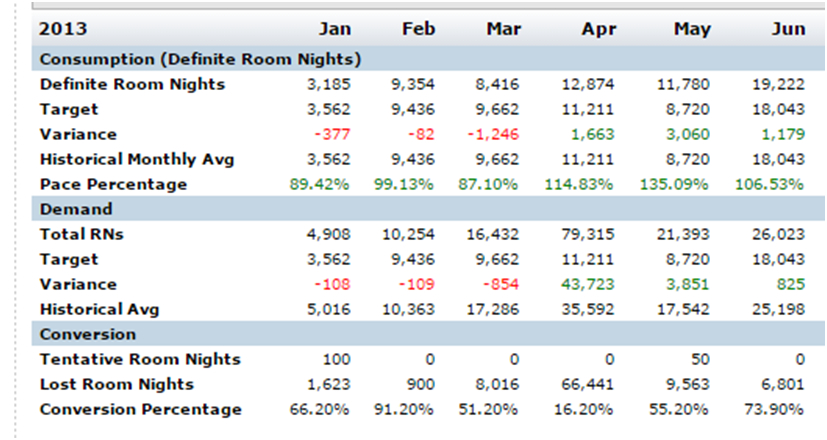Click the 2013 year heading
Image resolution: width=827 pixels, height=440 pixels.
tap(63, 28)
